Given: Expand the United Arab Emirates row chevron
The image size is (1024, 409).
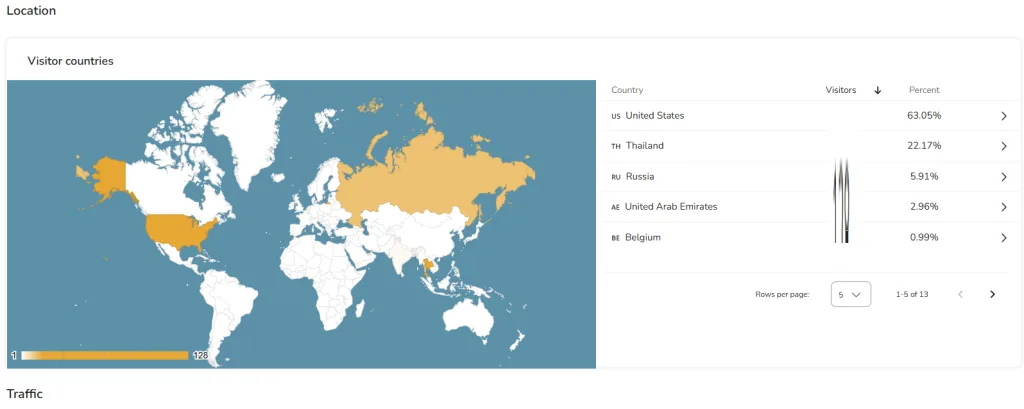Looking at the screenshot, I should (1004, 207).
